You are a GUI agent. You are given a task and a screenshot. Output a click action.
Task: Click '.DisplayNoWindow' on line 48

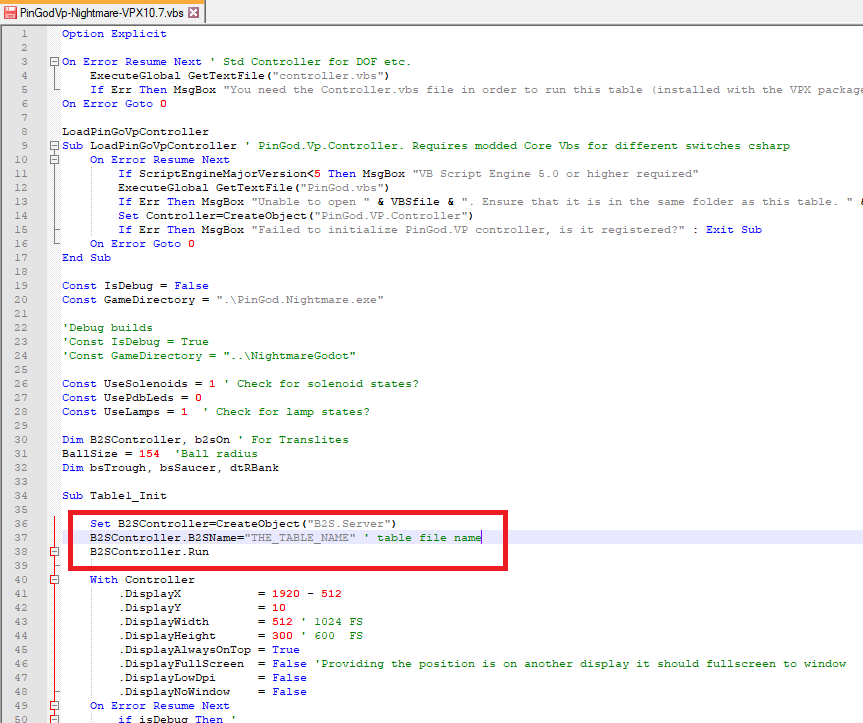point(174,692)
